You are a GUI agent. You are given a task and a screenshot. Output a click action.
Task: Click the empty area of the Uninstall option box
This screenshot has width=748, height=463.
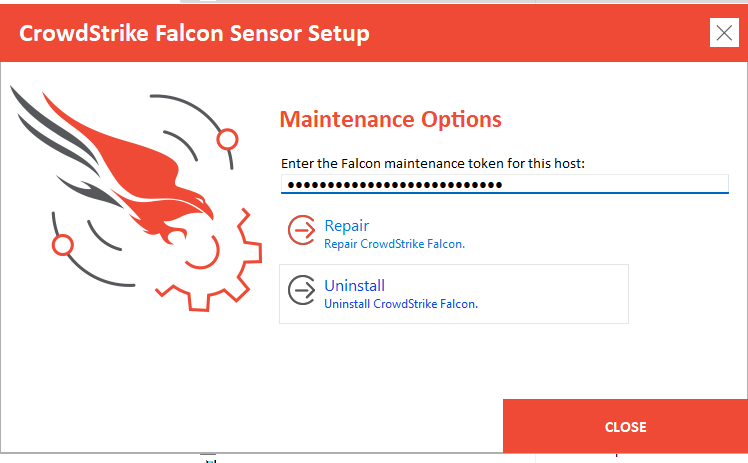click(553, 294)
